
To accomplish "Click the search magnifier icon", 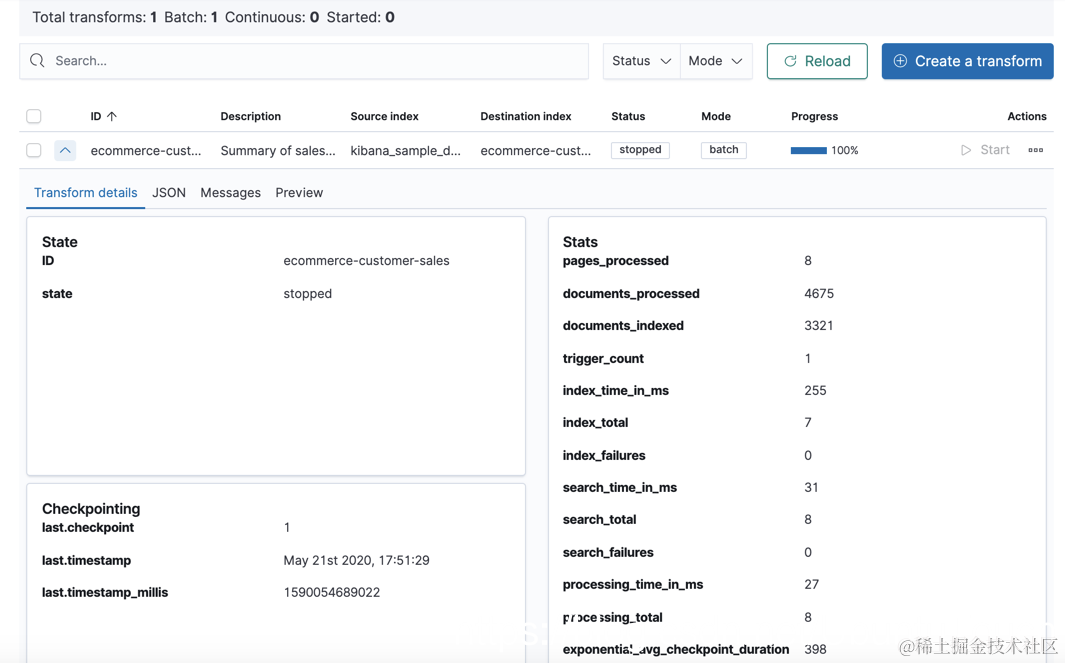I will tap(38, 61).
